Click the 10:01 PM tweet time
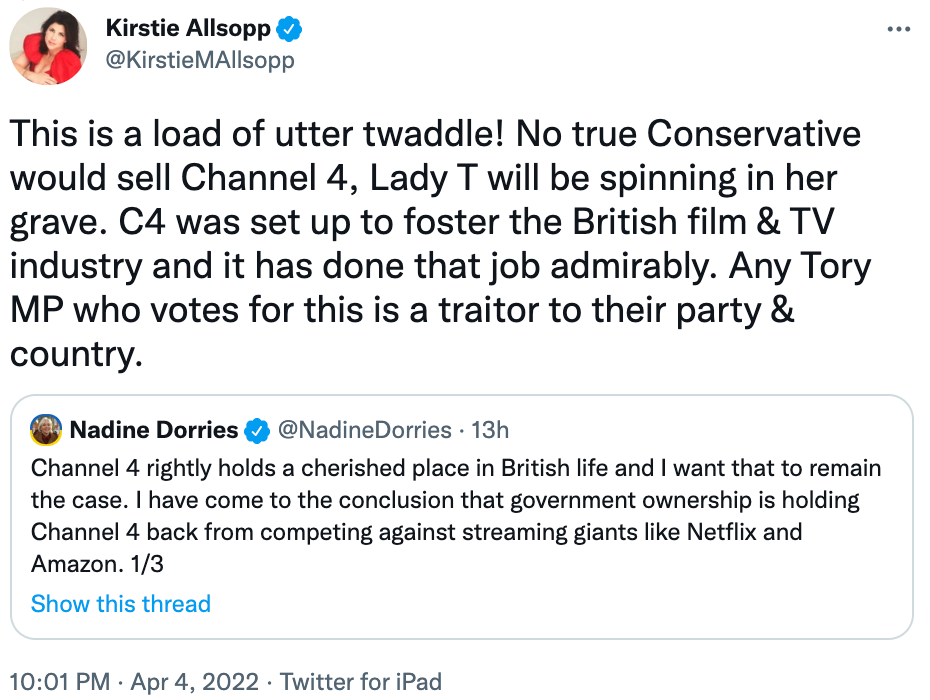Image resolution: width=930 pixels, height=700 pixels. 60,682
